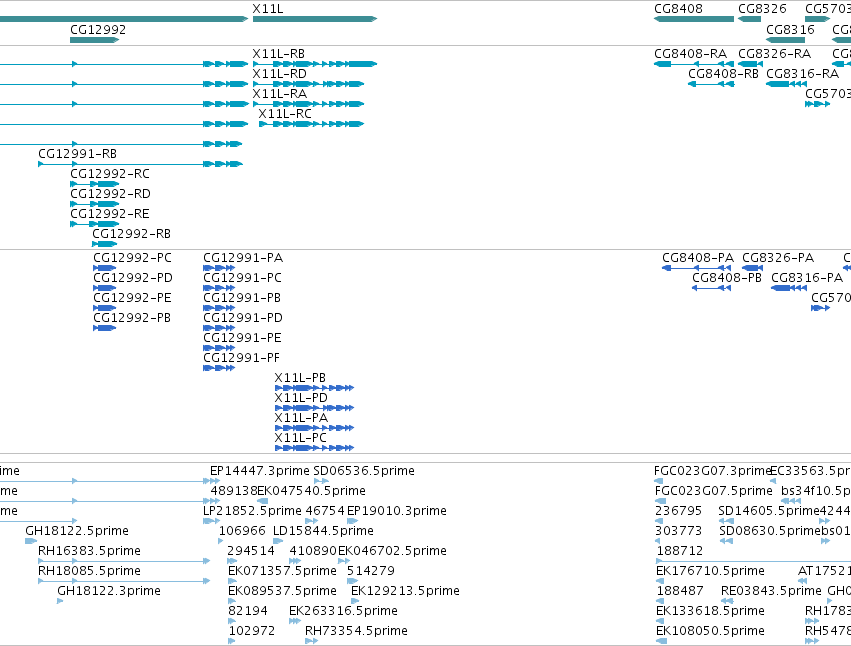Open the CG12992-RD transcript label
The width and height of the screenshot is (851, 646).
[110, 194]
